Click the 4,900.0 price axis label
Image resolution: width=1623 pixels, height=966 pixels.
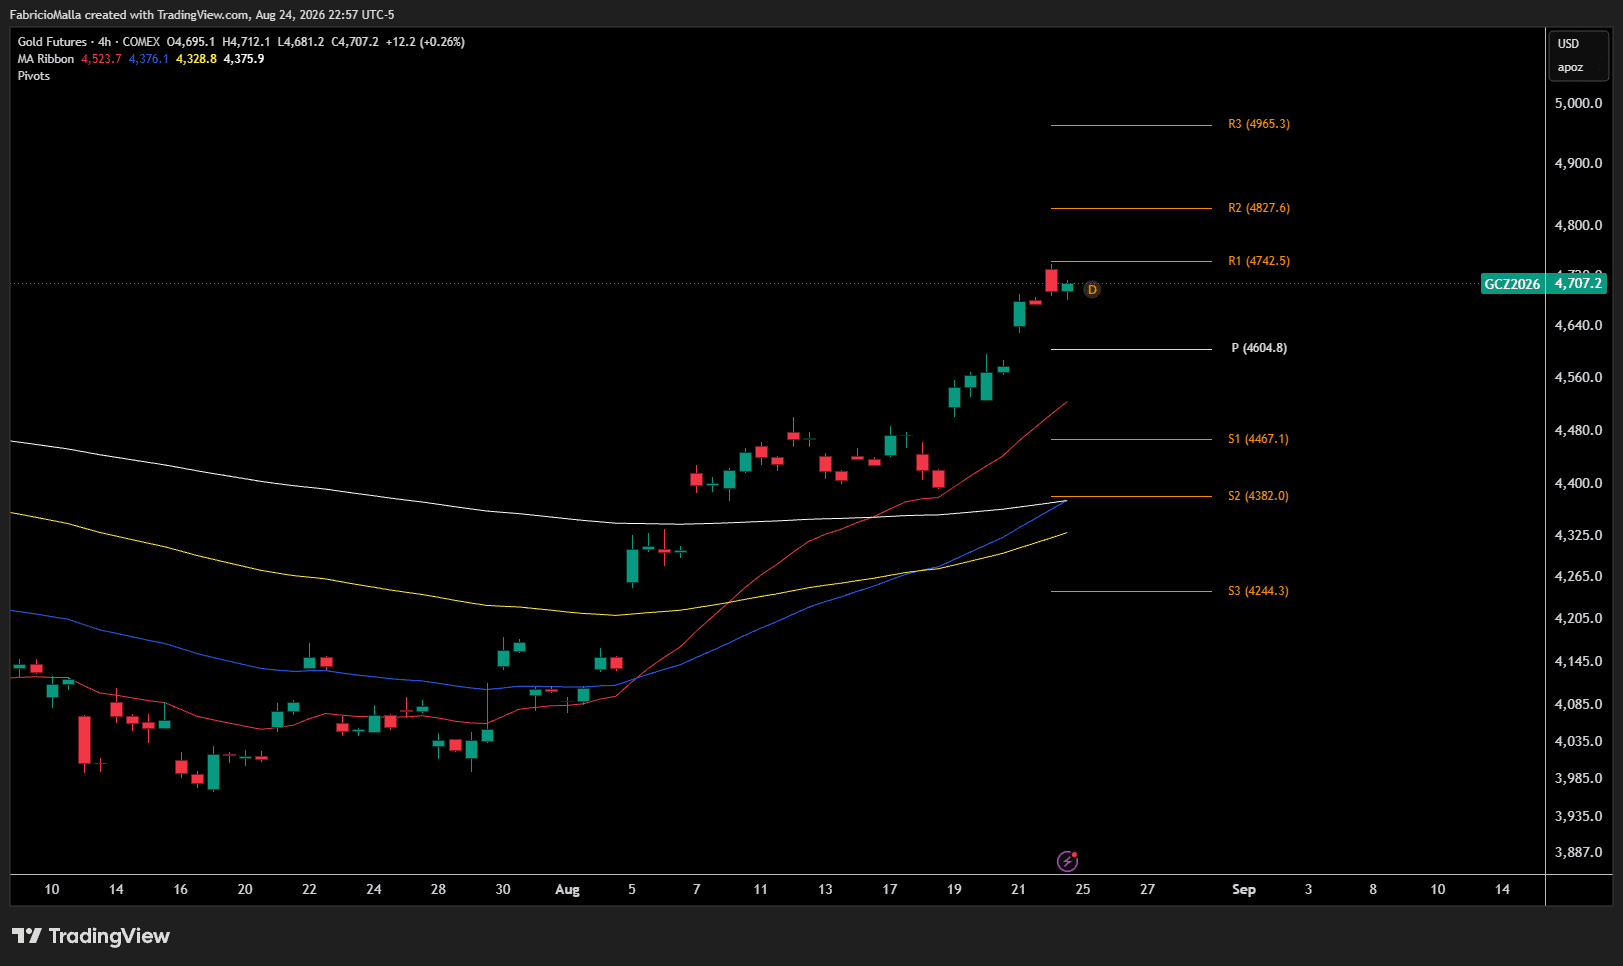coord(1578,163)
